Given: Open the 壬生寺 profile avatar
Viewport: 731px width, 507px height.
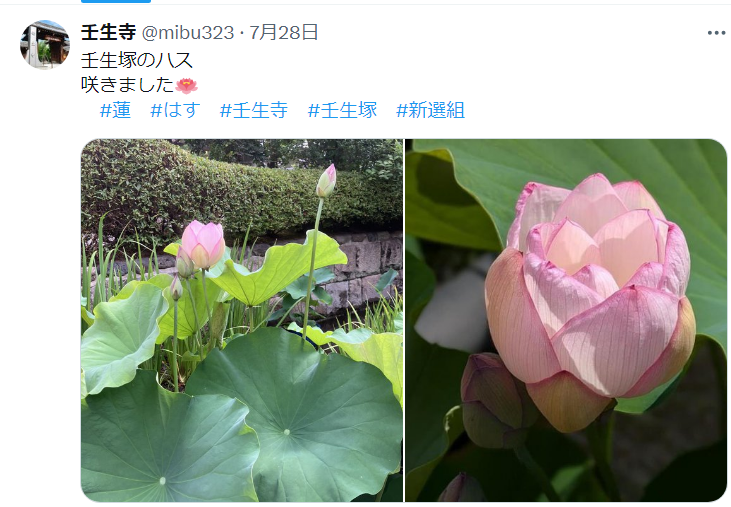Looking at the screenshot, I should [45, 44].
